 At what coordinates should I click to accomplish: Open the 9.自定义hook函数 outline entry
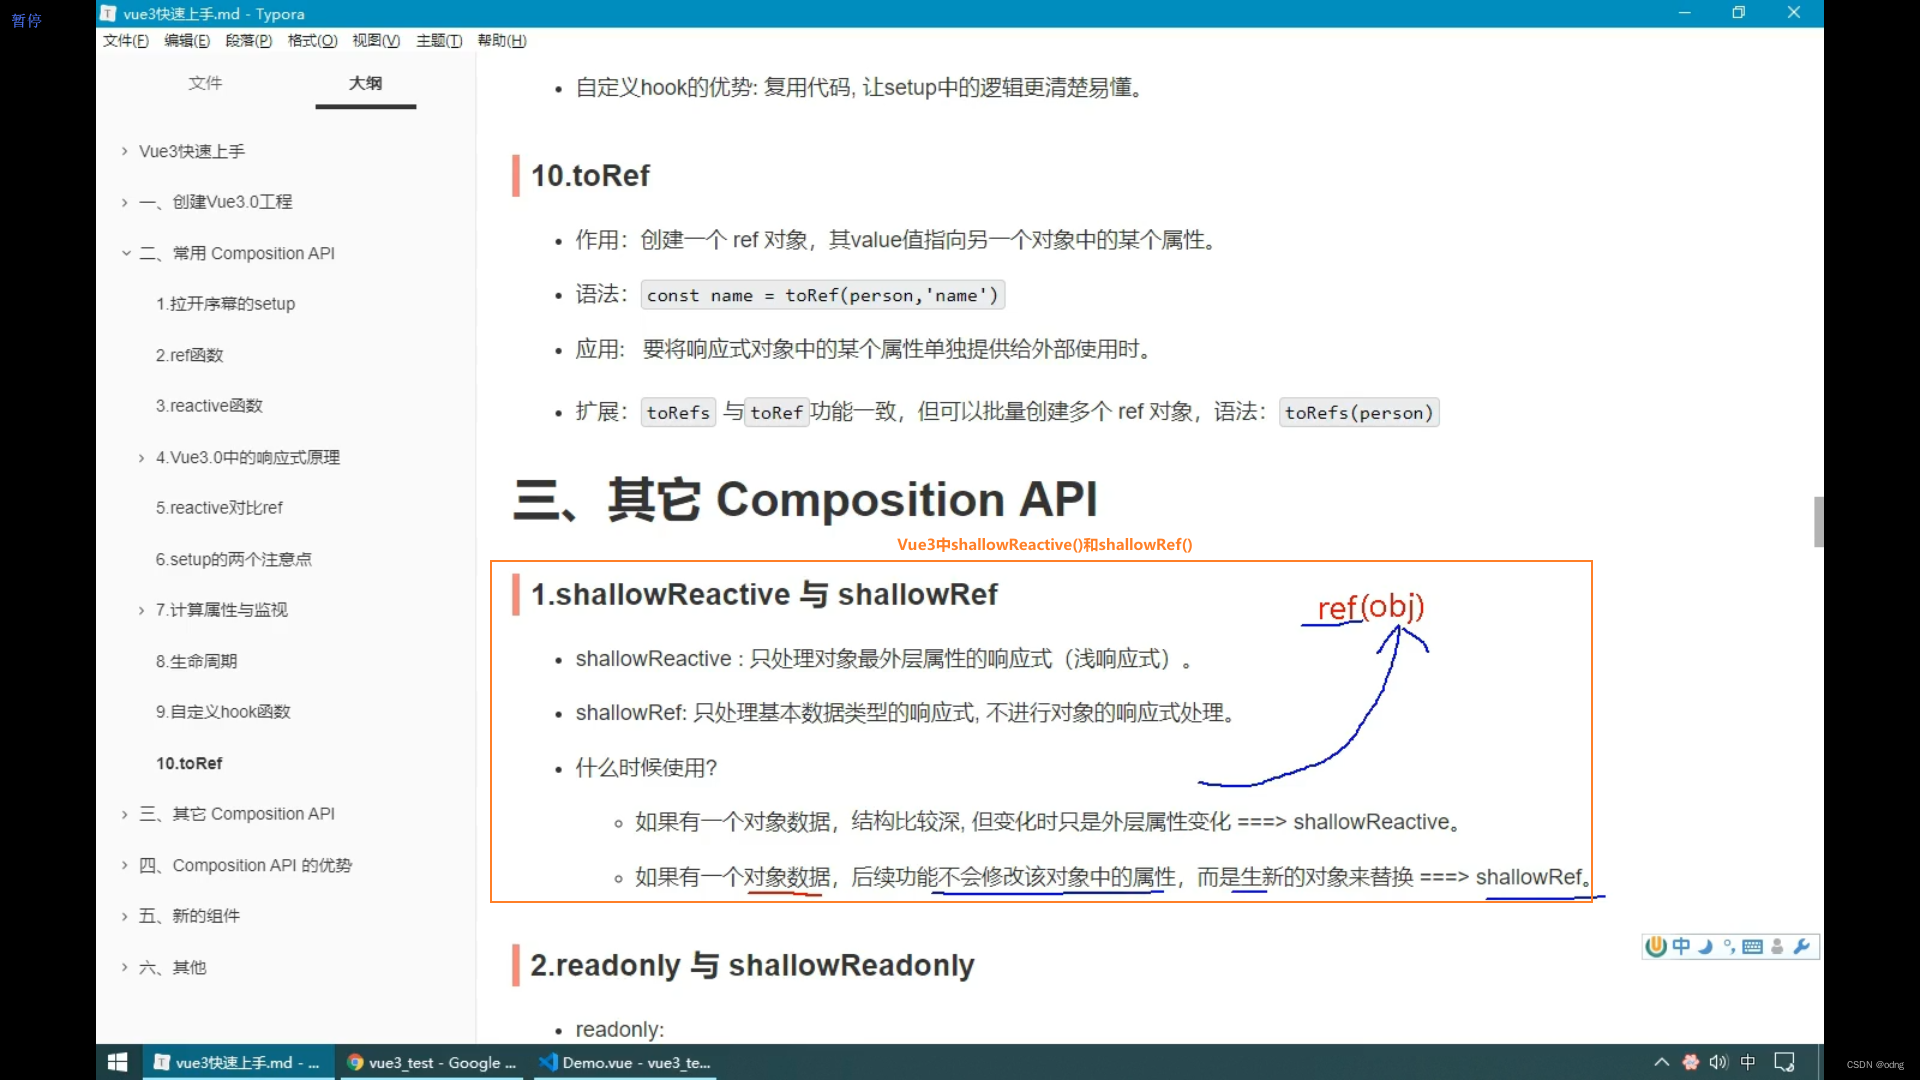222,711
